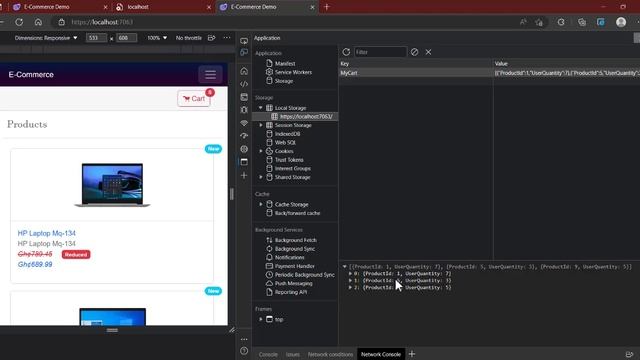The width and height of the screenshot is (640, 360).
Task: Add a new quick view tab with plus
Action: tap(412, 354)
